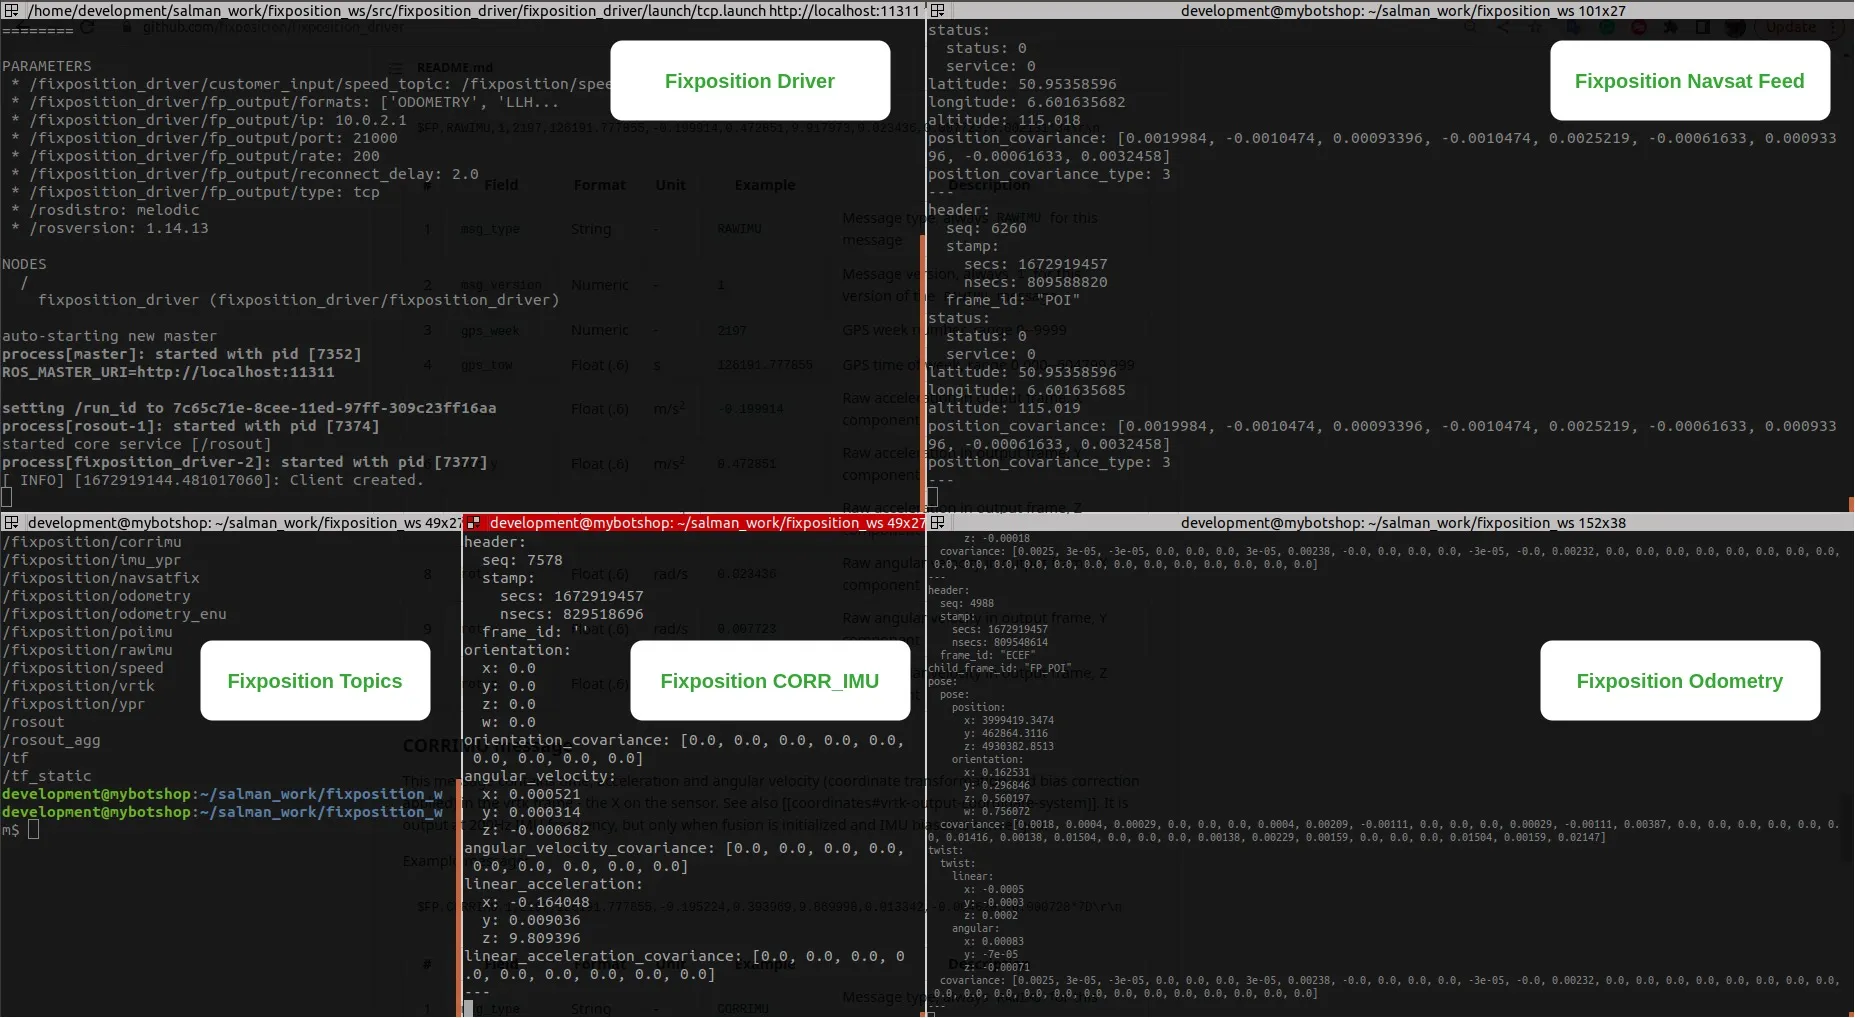This screenshot has height=1018, width=1855.
Task: Place cursor at the shell prompt in topics terminal
Action: (33, 830)
